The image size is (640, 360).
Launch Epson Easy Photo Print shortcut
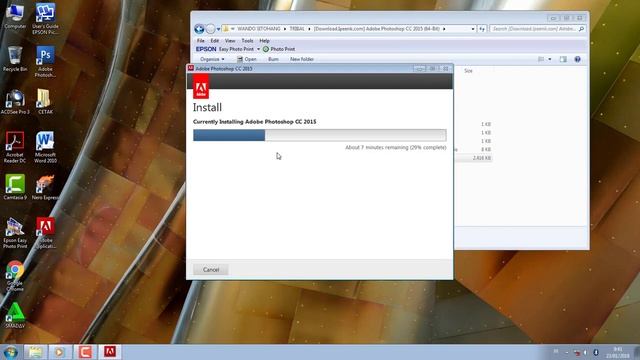(15, 233)
